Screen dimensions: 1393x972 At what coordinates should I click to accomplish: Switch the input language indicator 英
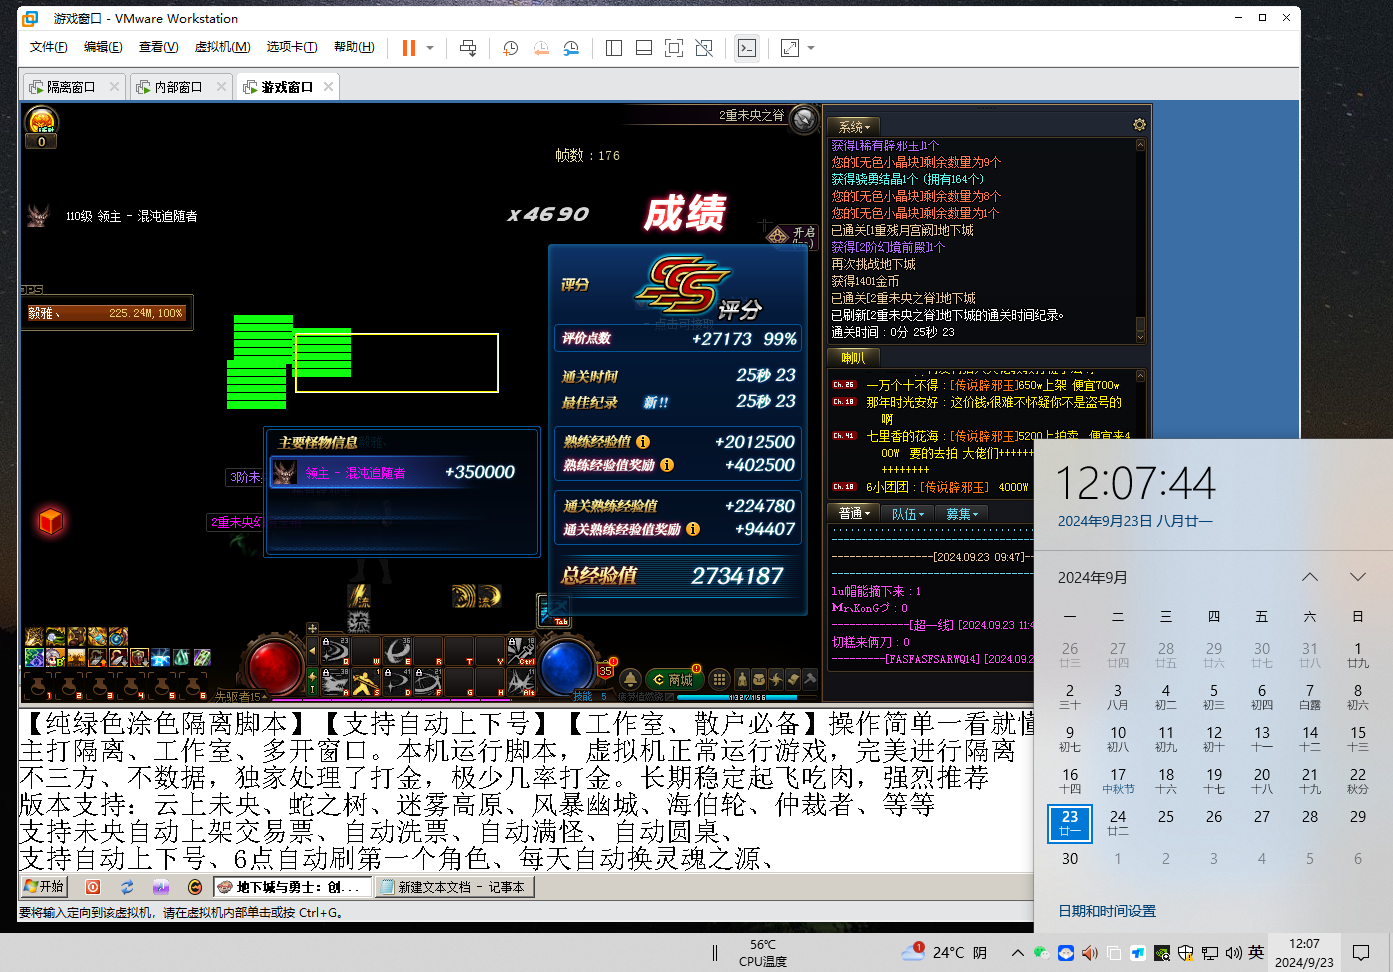point(1256,952)
